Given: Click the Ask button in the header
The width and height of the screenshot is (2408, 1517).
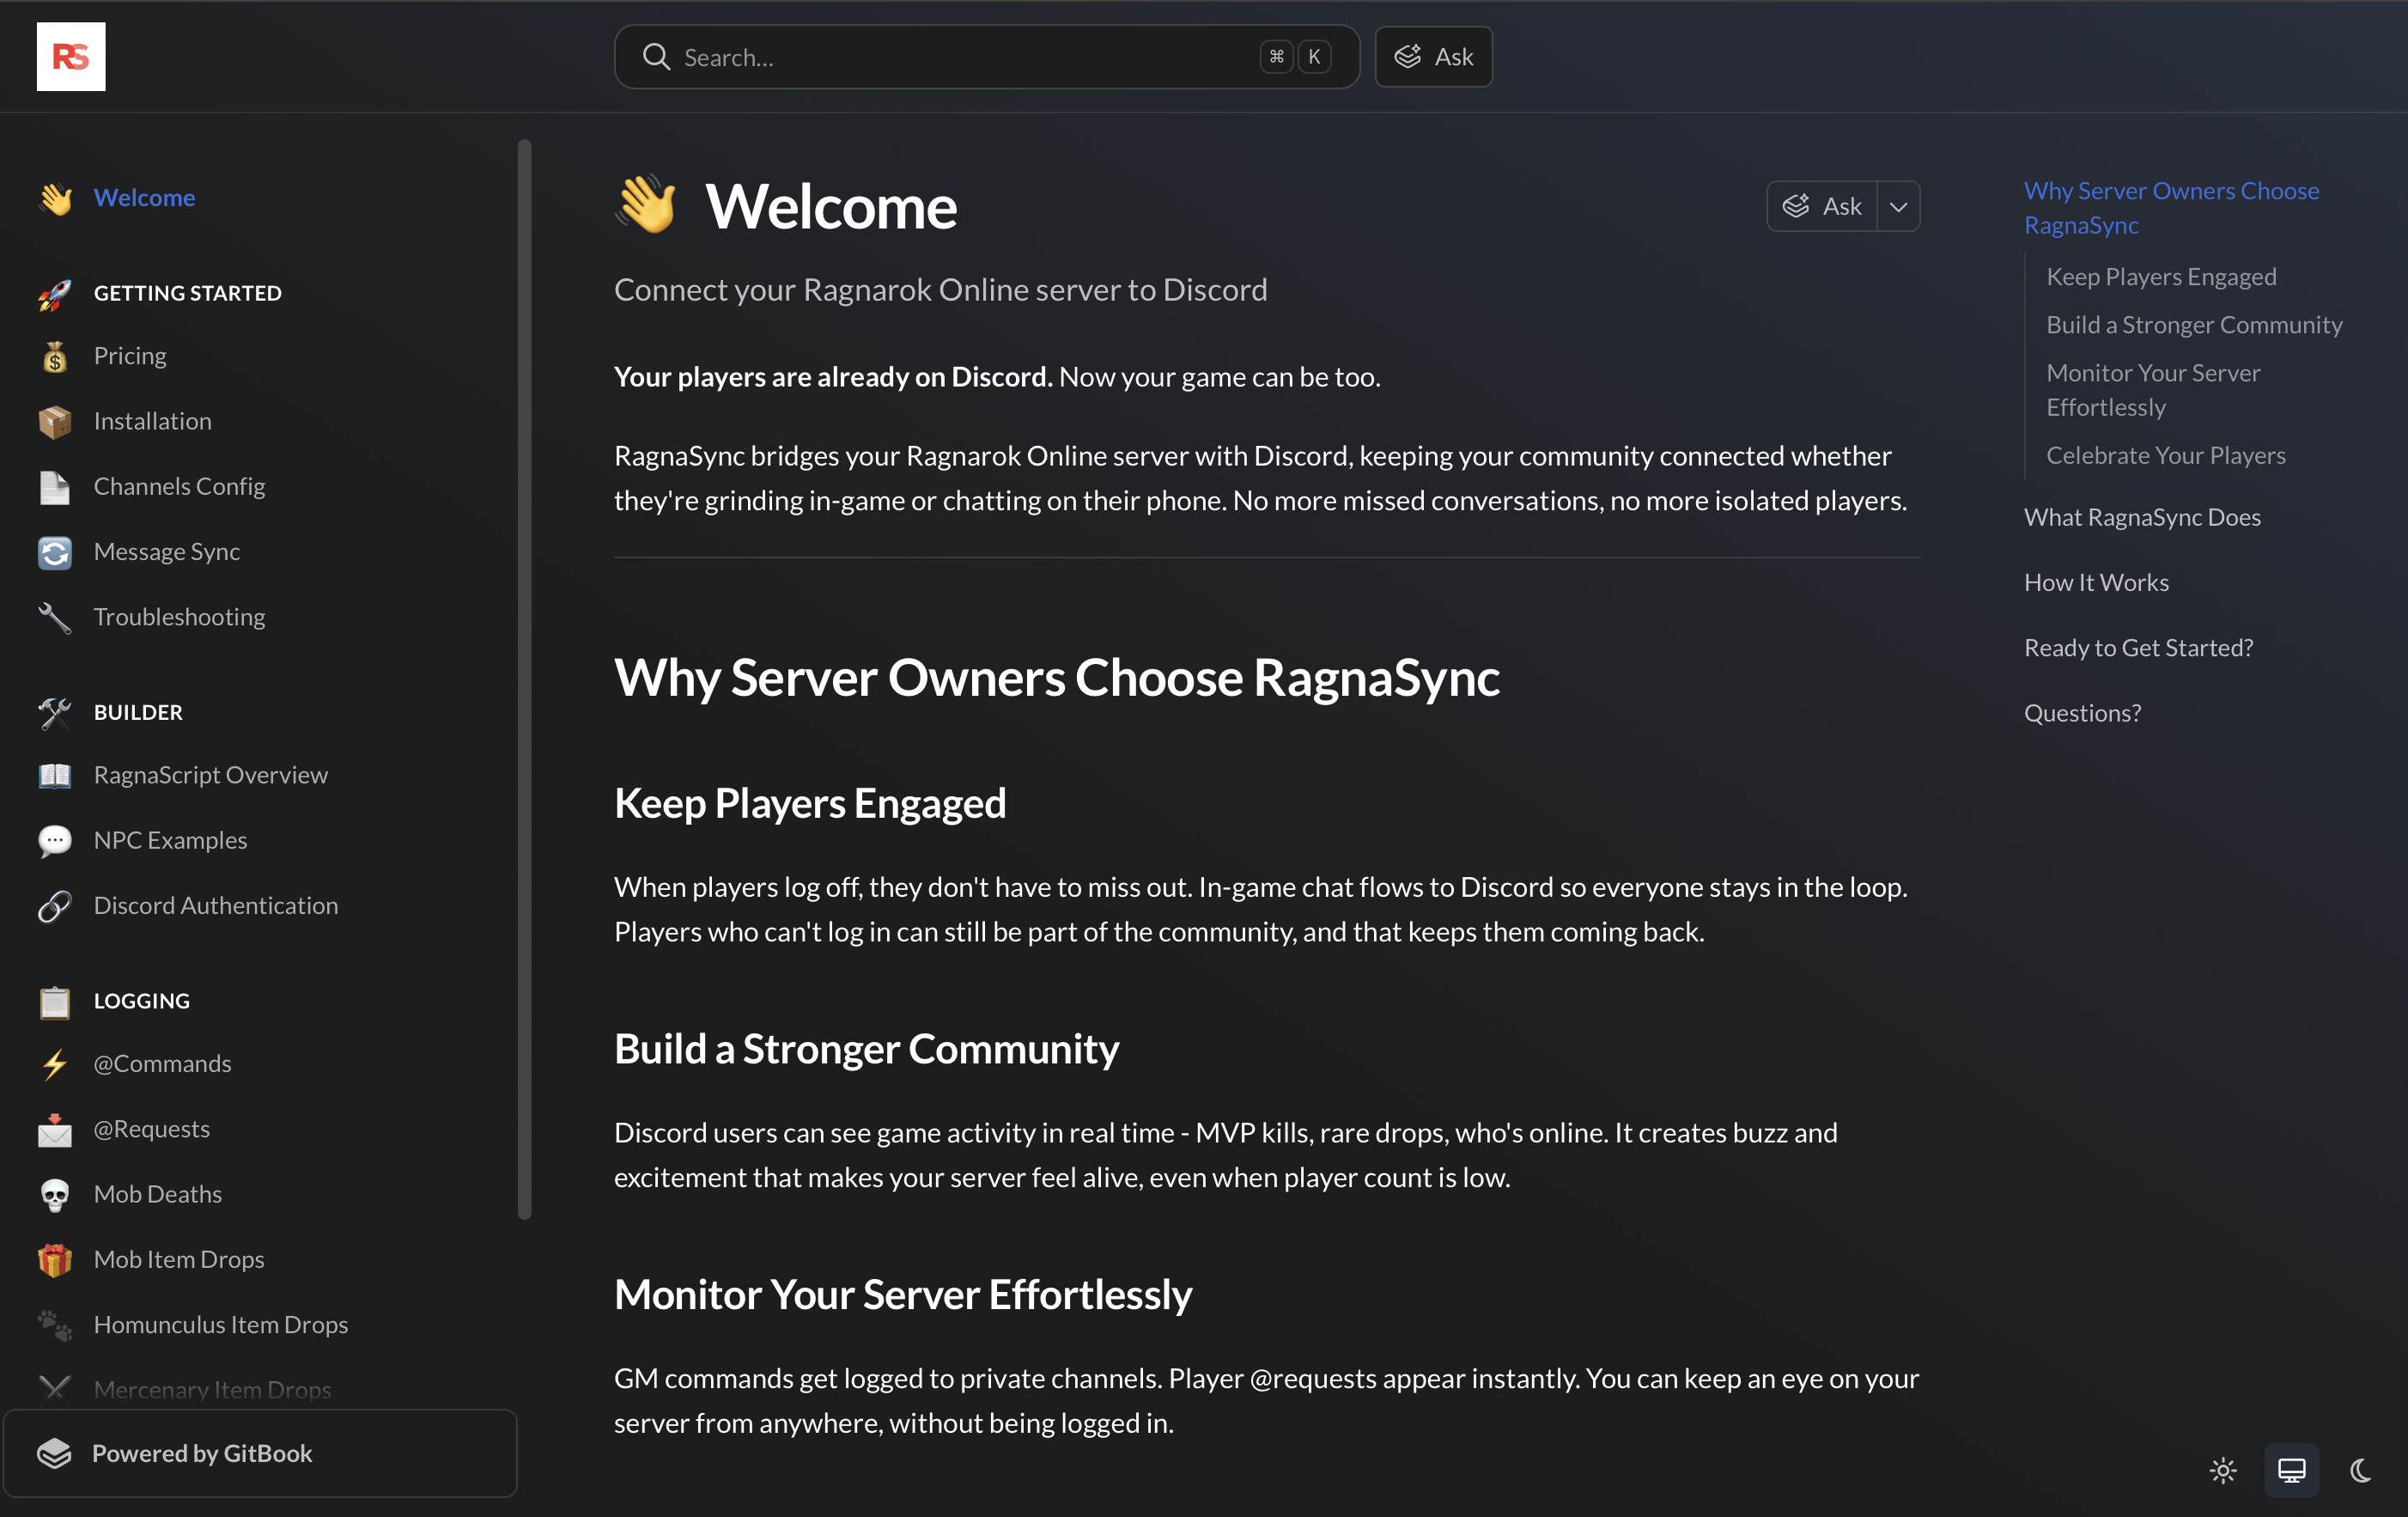Looking at the screenshot, I should click(x=1433, y=57).
